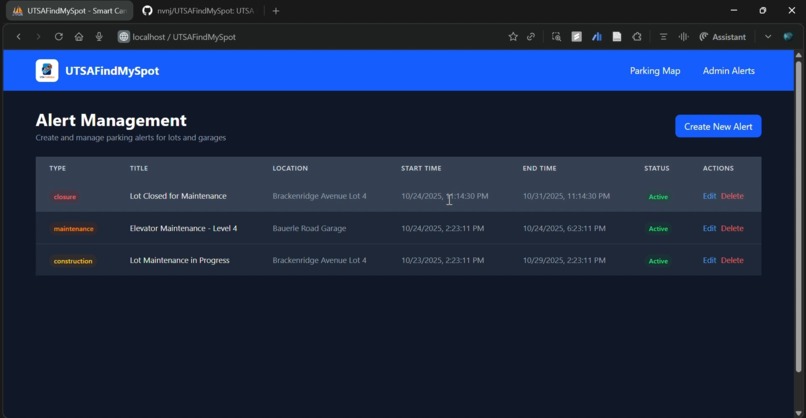Copy page link using the chain icon
Screen dimensions: 806x418
coord(531,37)
